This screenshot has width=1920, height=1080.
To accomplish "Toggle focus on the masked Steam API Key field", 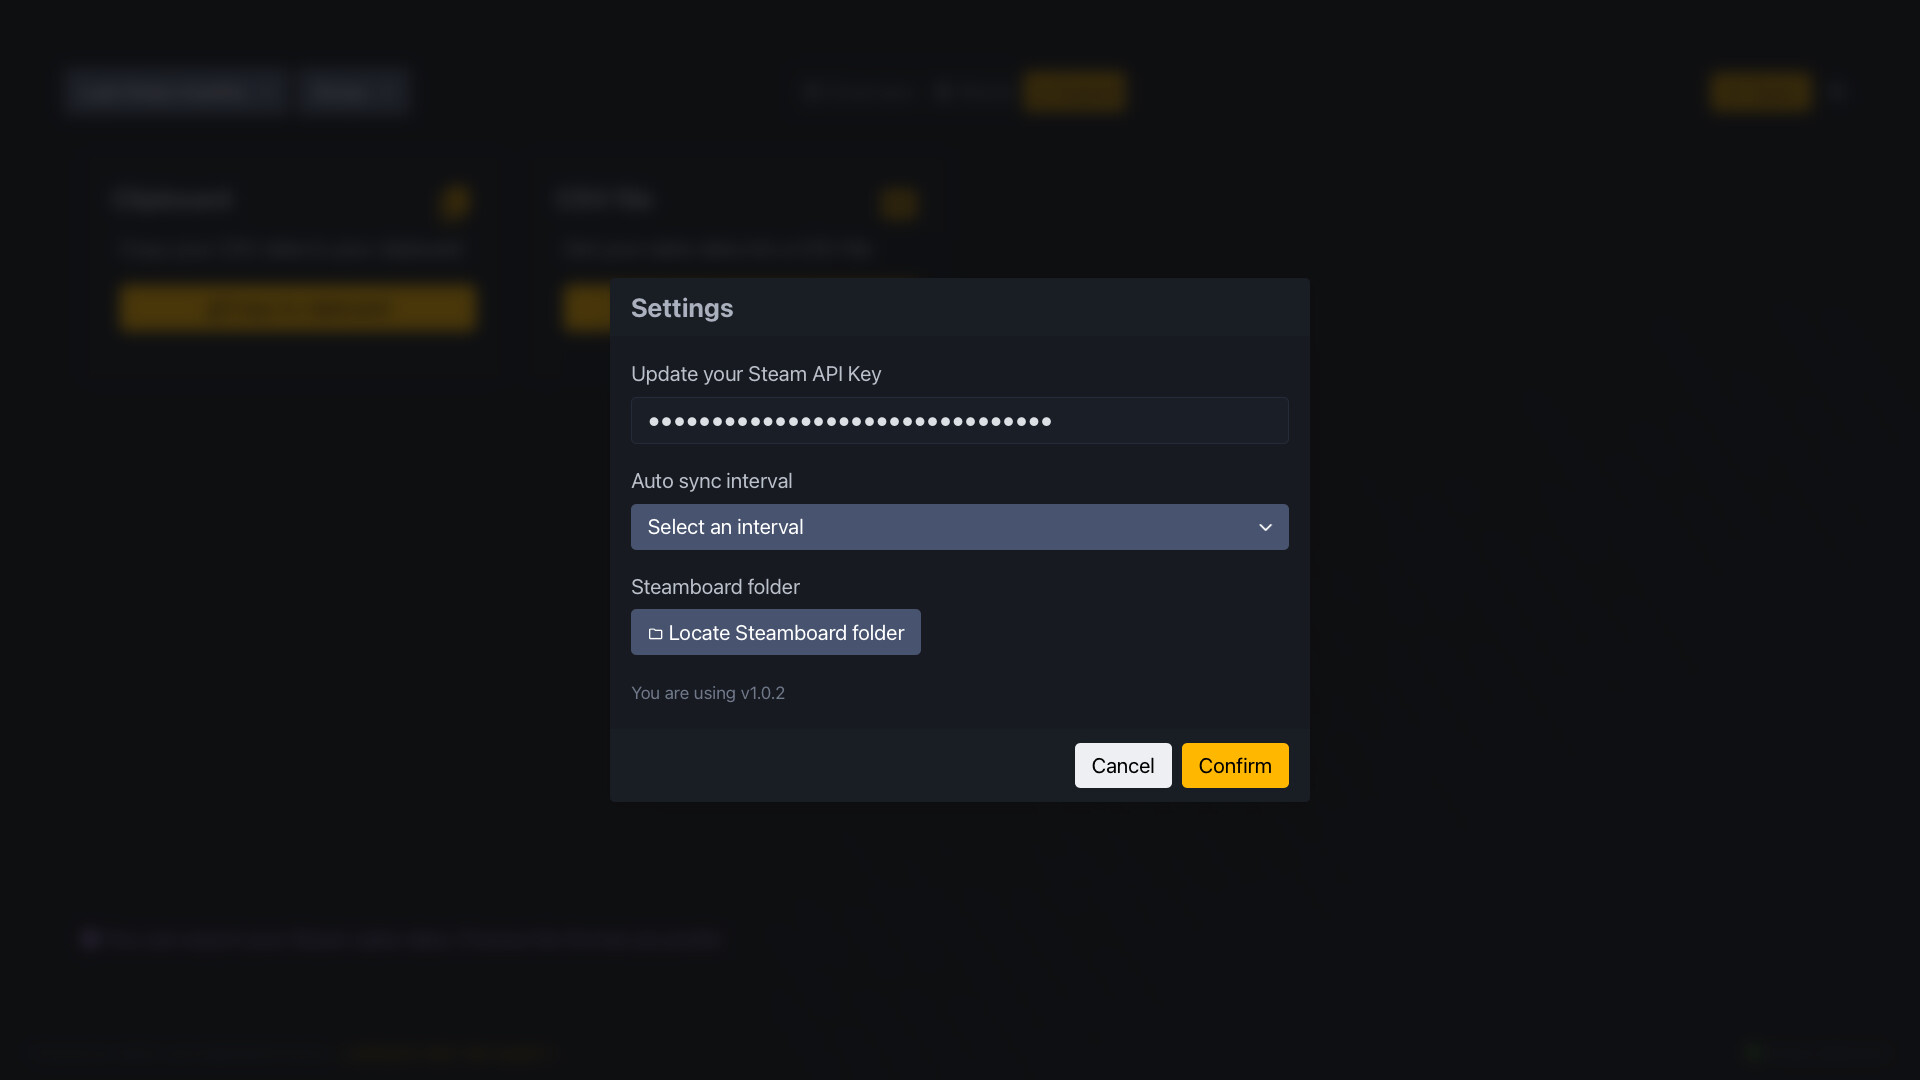I will click(x=959, y=420).
